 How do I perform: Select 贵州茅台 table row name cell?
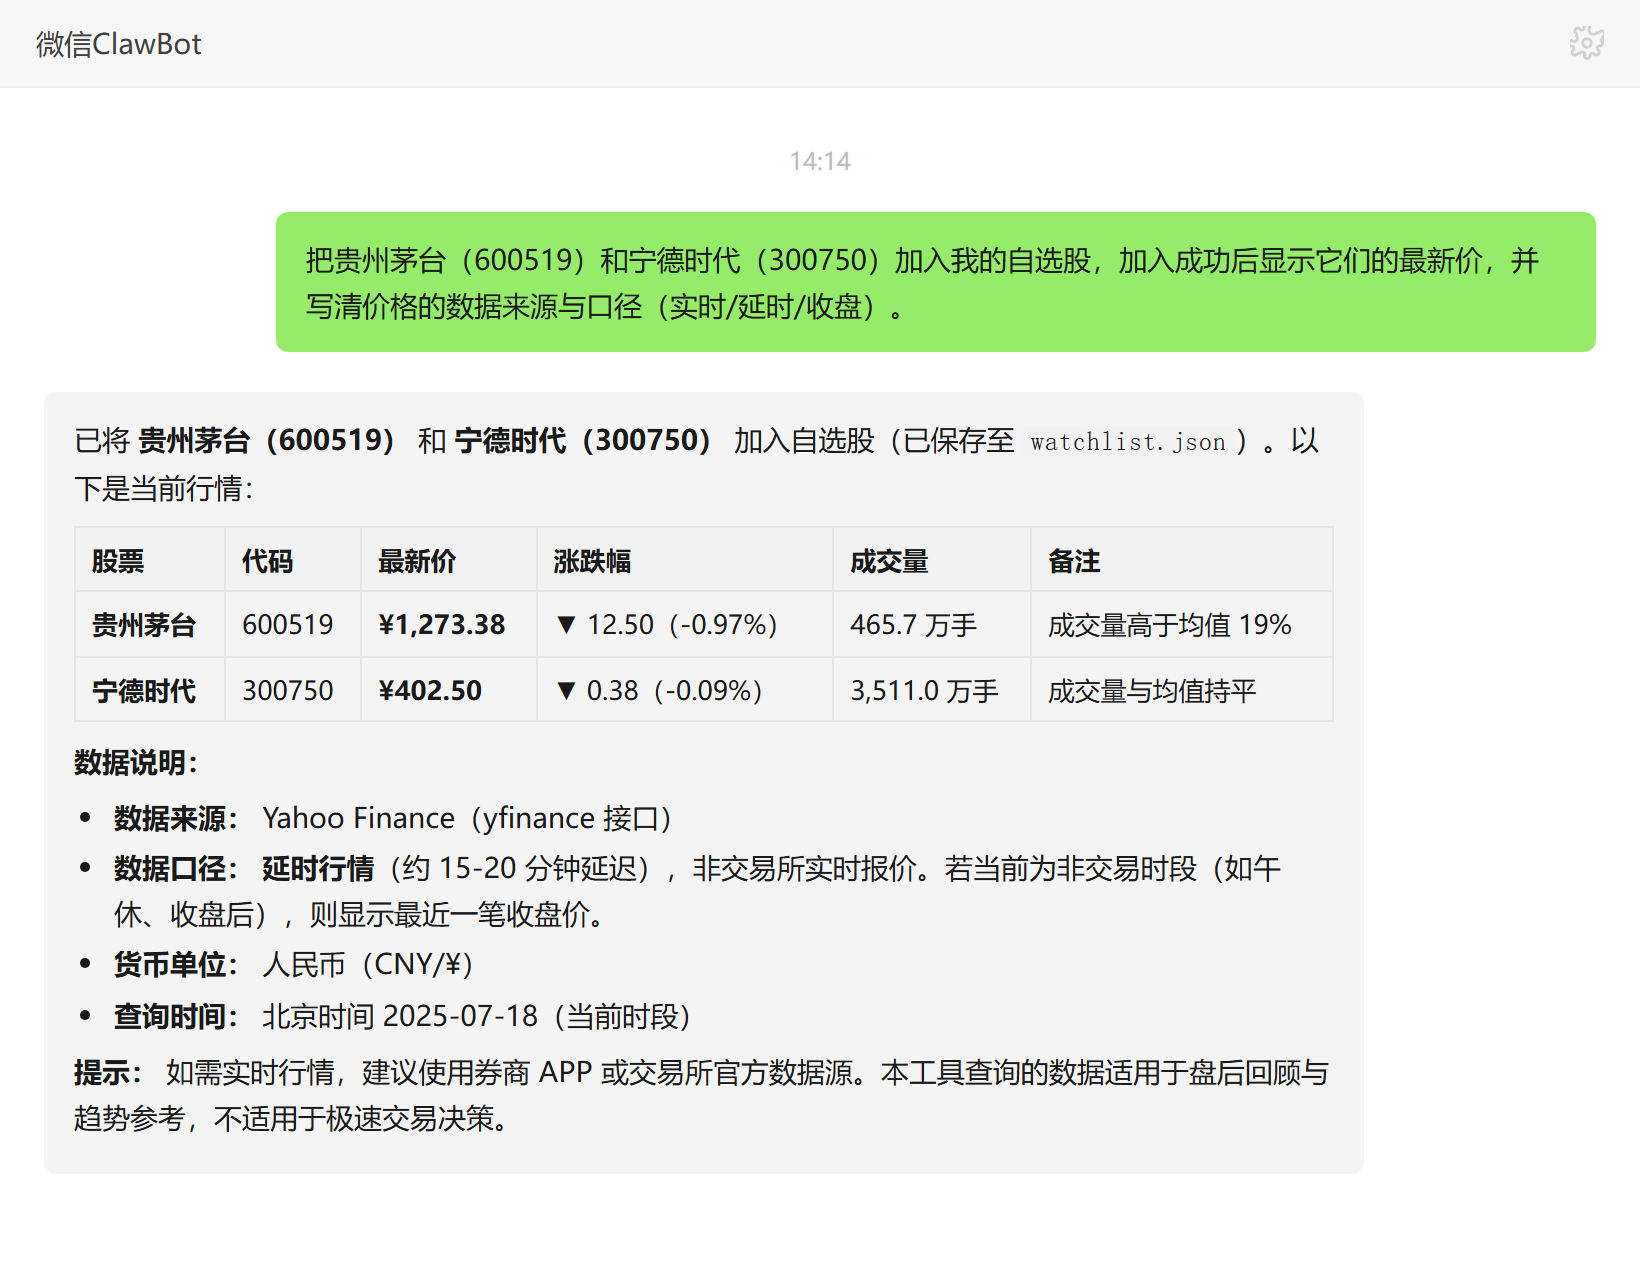point(150,625)
